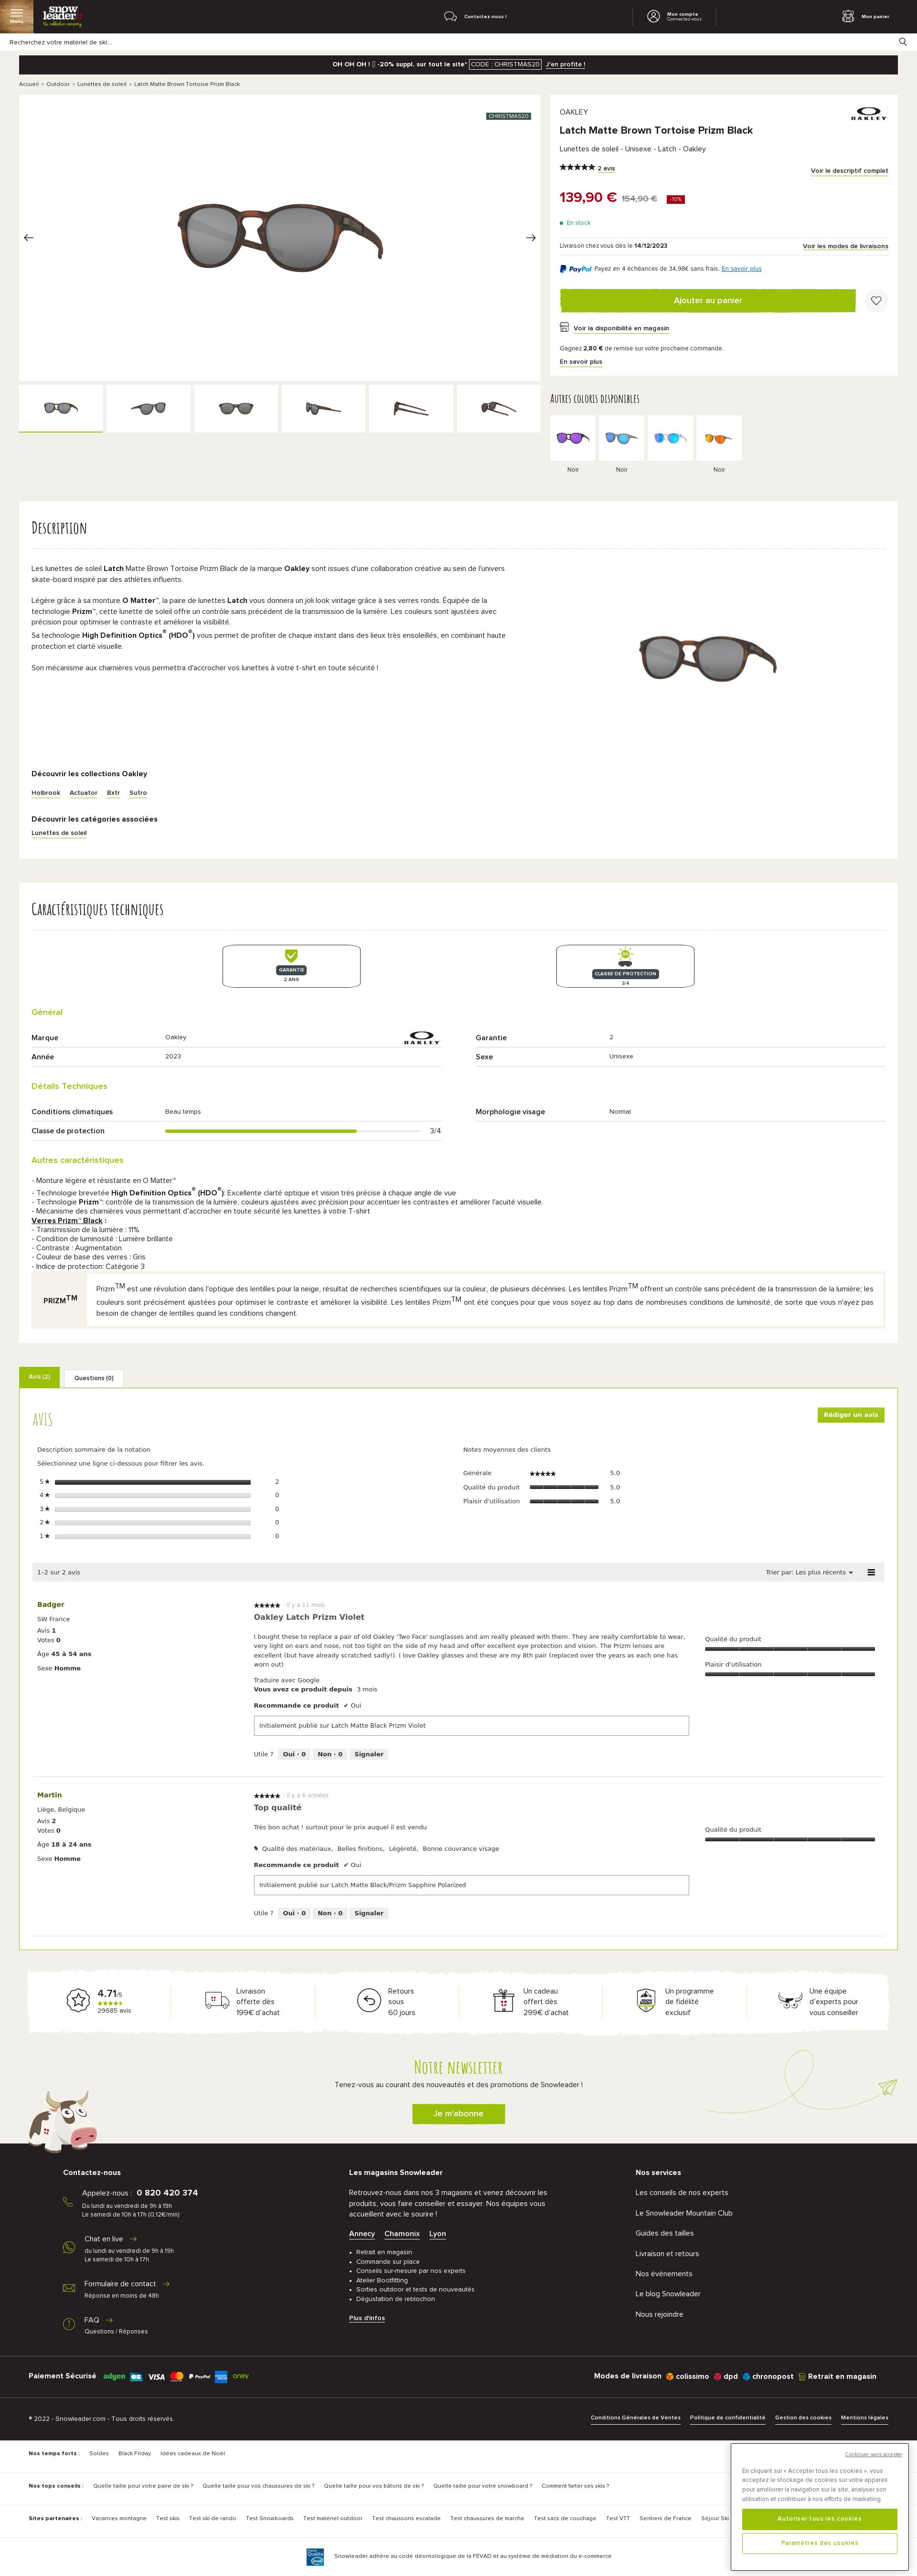Select the light blue lens colour variant
The width and height of the screenshot is (917, 2576).
click(x=670, y=438)
